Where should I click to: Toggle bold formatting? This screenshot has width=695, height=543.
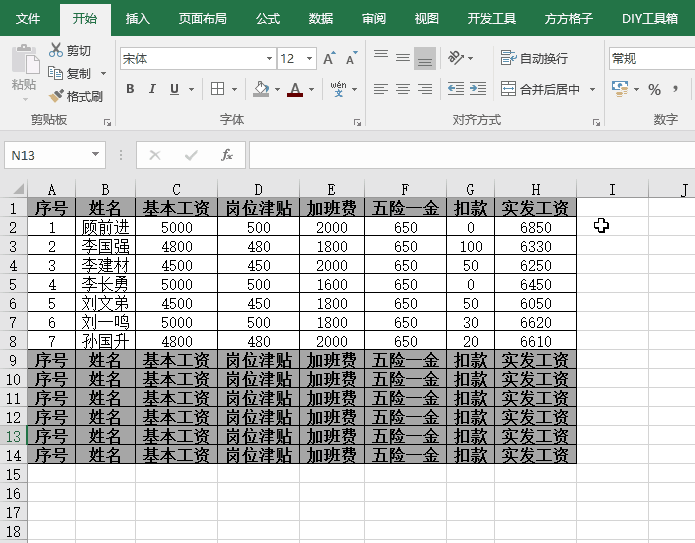(130, 89)
